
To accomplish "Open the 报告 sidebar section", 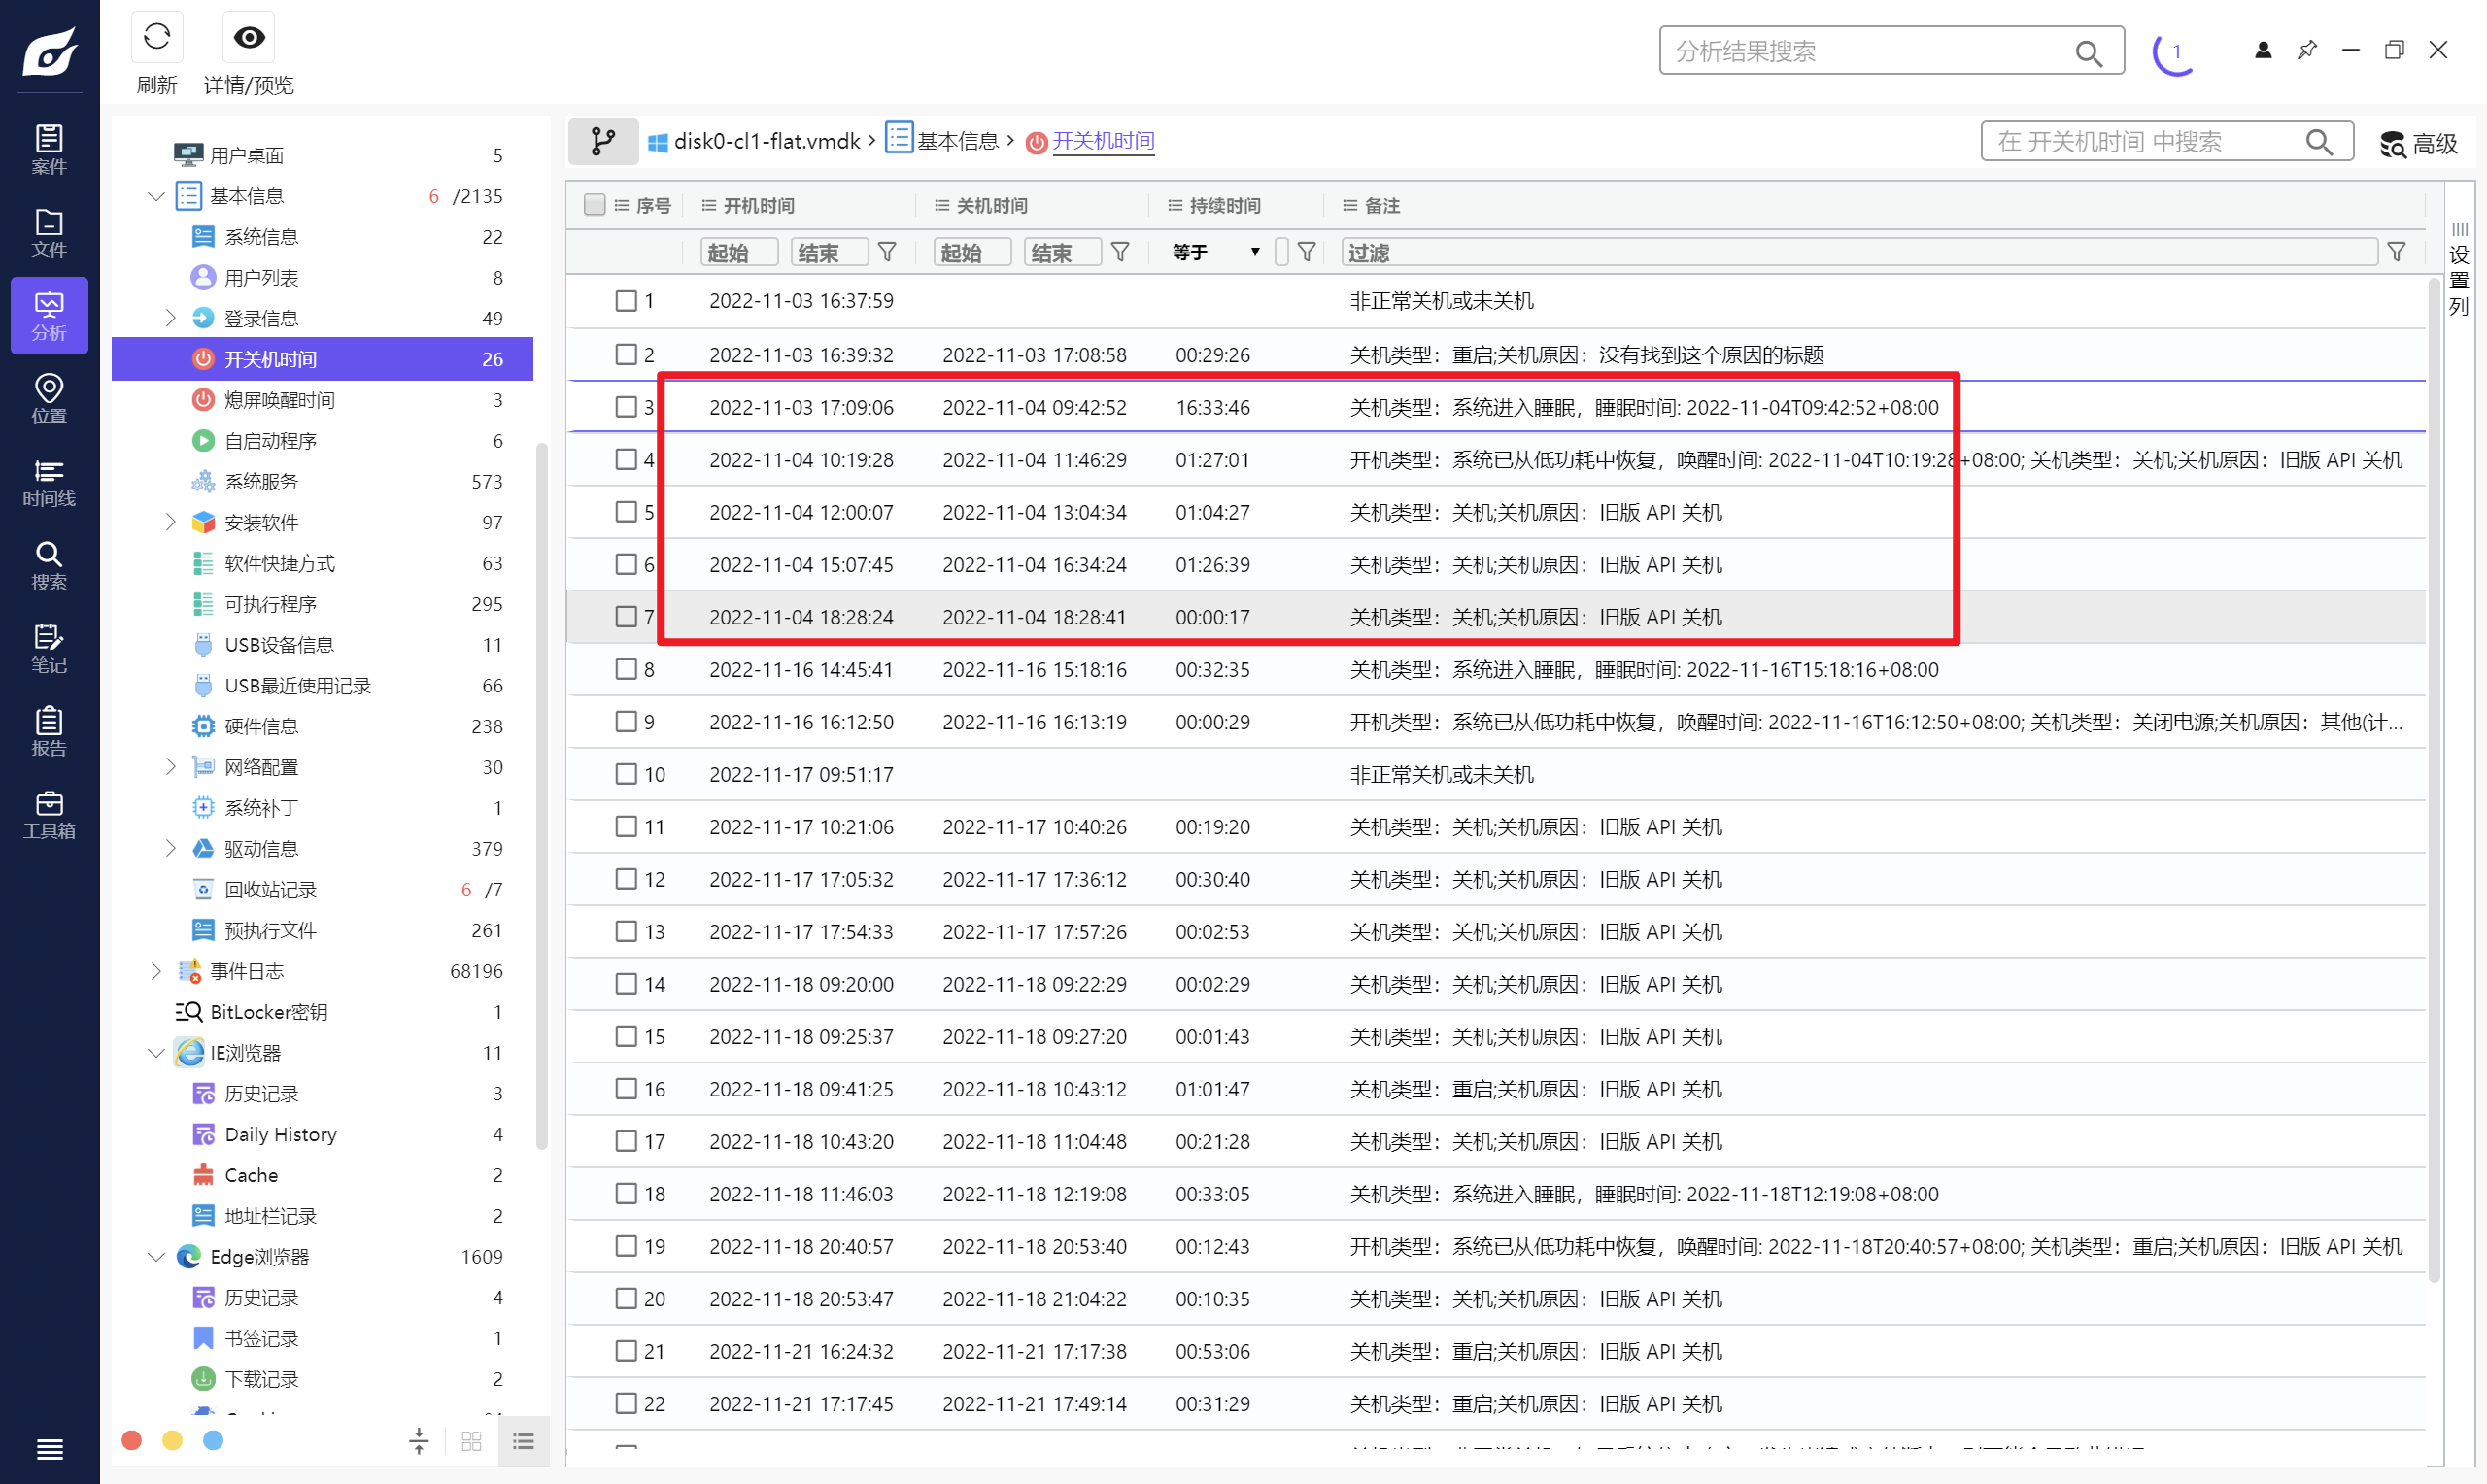I will pos(49,731).
